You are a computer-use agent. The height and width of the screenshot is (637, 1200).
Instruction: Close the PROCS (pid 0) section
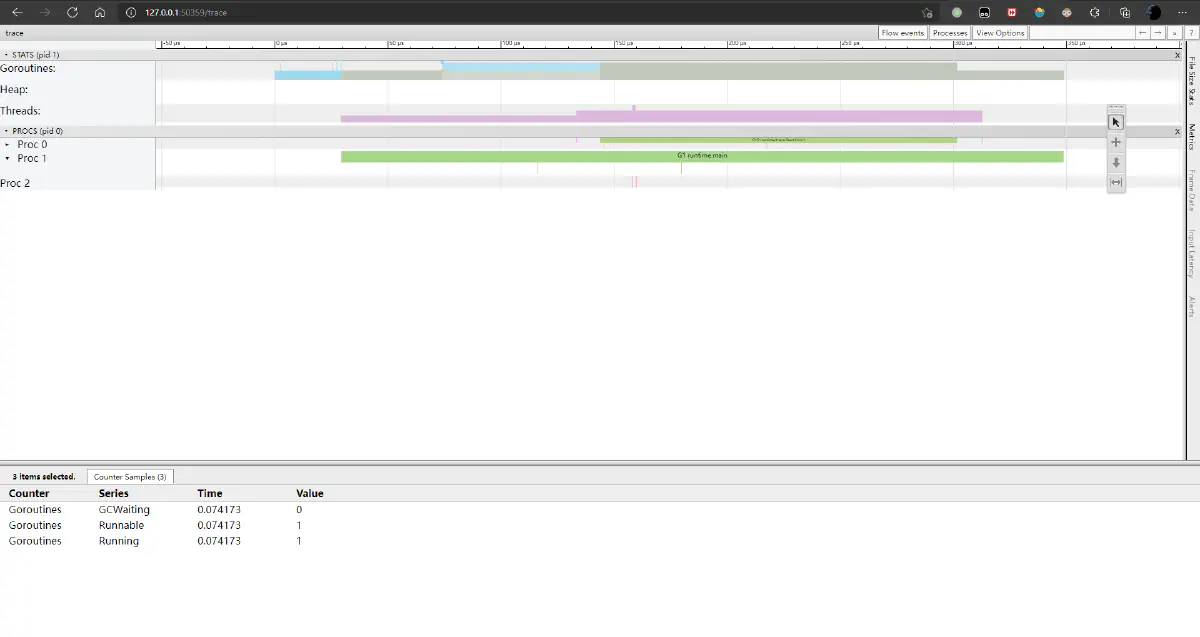(1177, 131)
